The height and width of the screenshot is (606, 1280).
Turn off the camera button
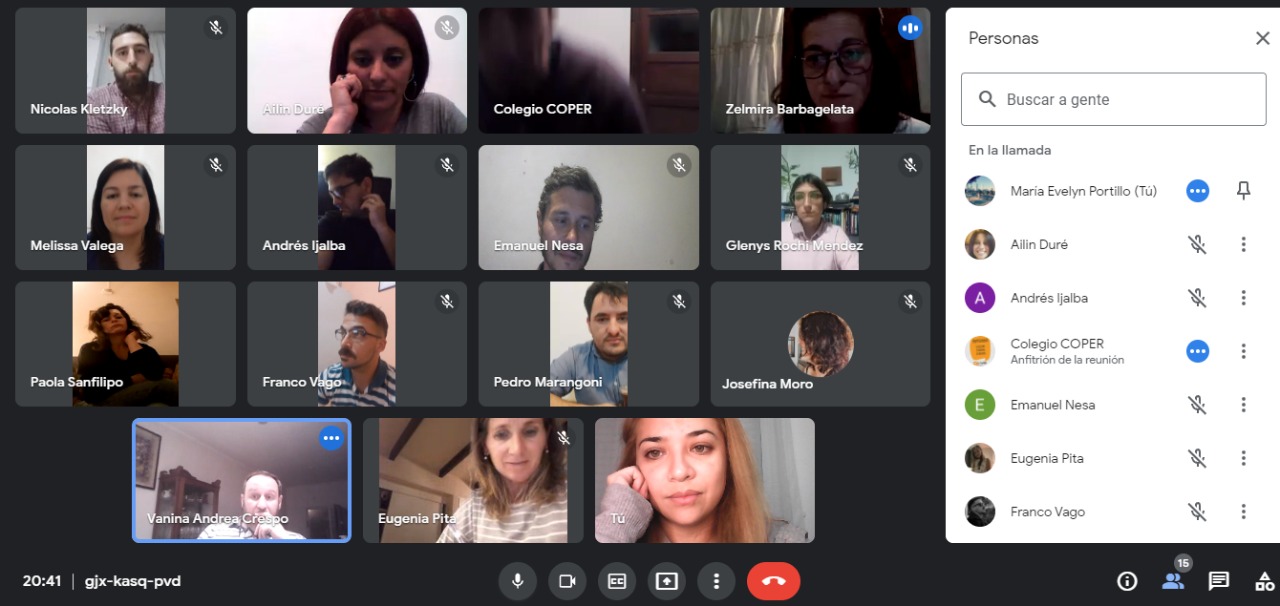[x=567, y=581]
